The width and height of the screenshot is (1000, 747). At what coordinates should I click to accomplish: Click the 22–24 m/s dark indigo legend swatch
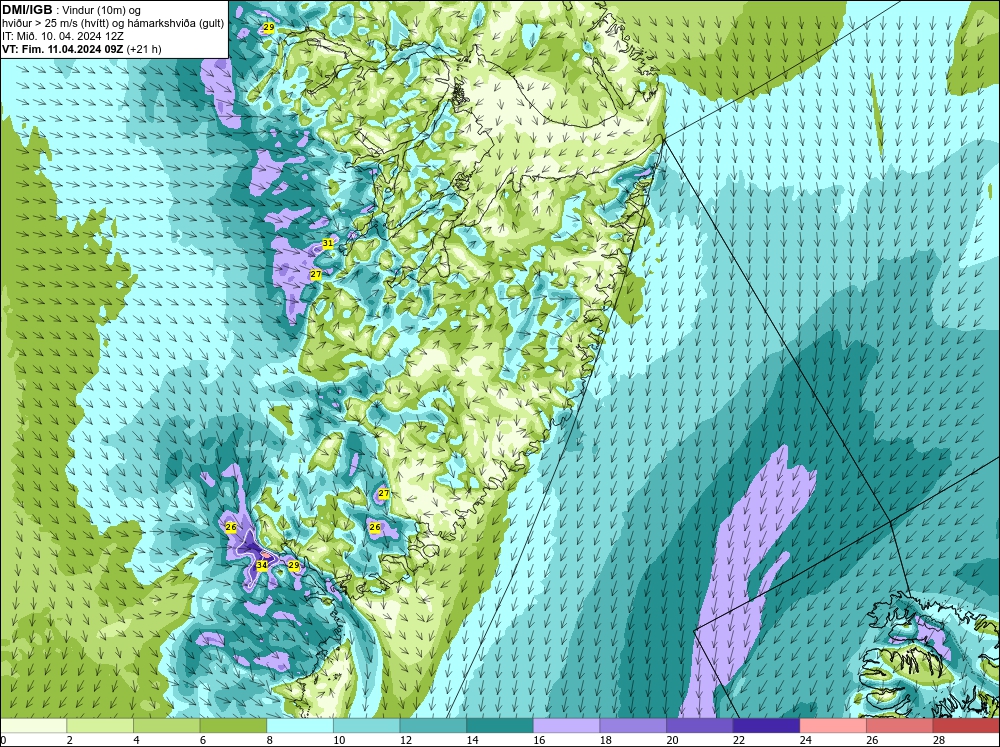tap(766, 726)
